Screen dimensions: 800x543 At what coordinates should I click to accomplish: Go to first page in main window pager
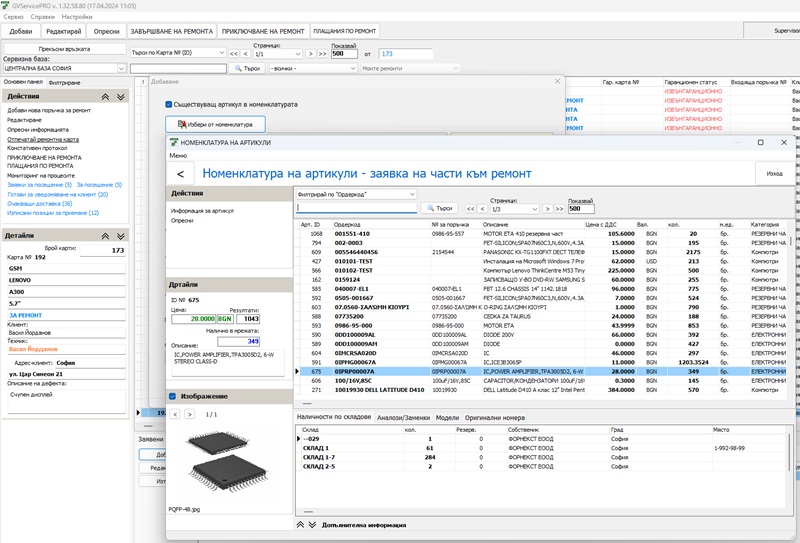point(234,54)
